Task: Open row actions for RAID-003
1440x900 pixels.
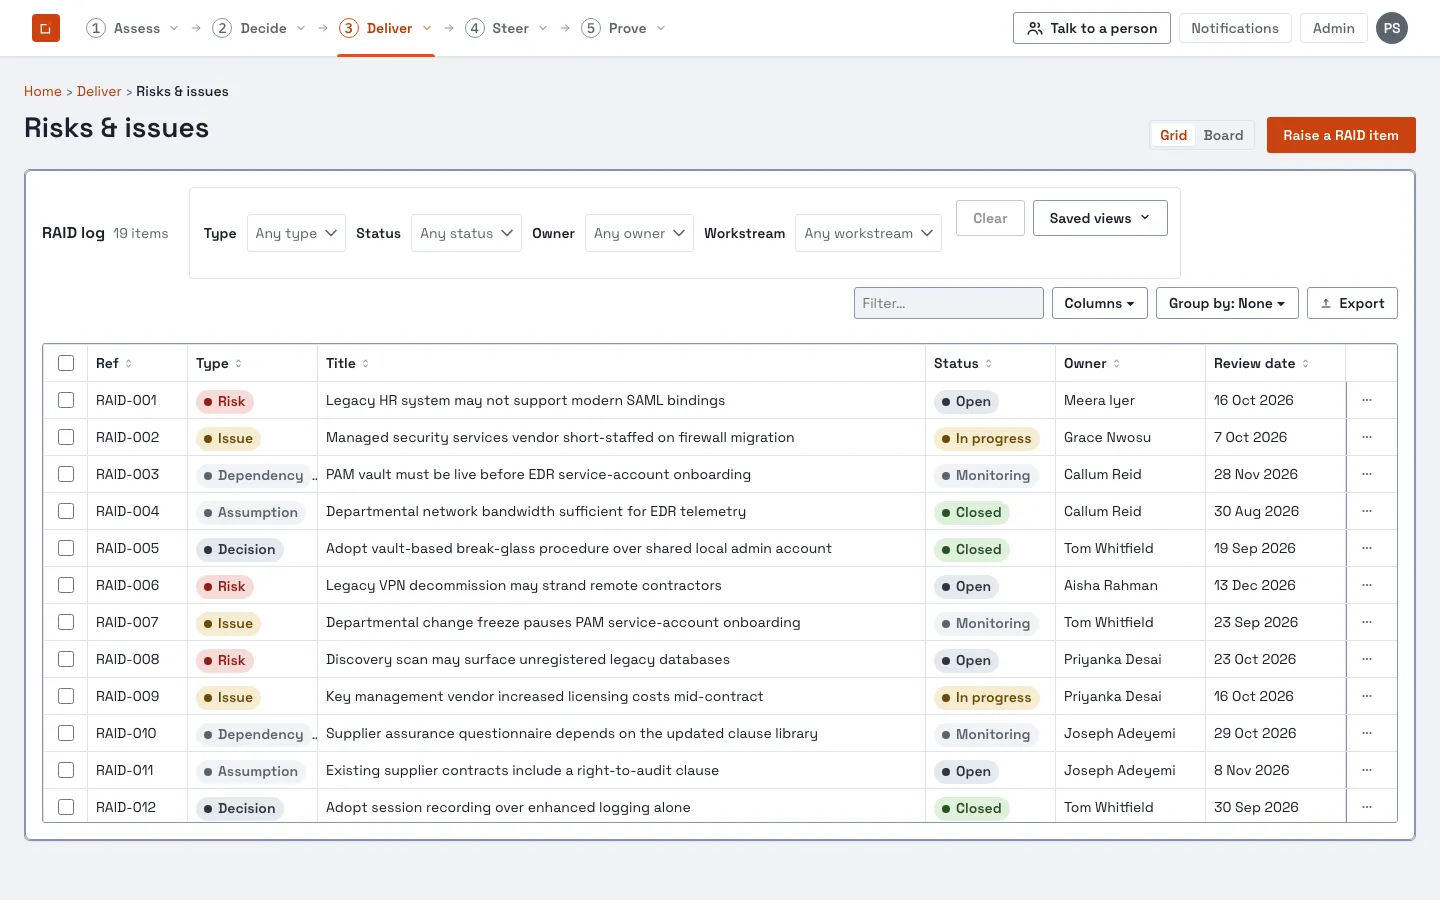Action: tap(1367, 474)
